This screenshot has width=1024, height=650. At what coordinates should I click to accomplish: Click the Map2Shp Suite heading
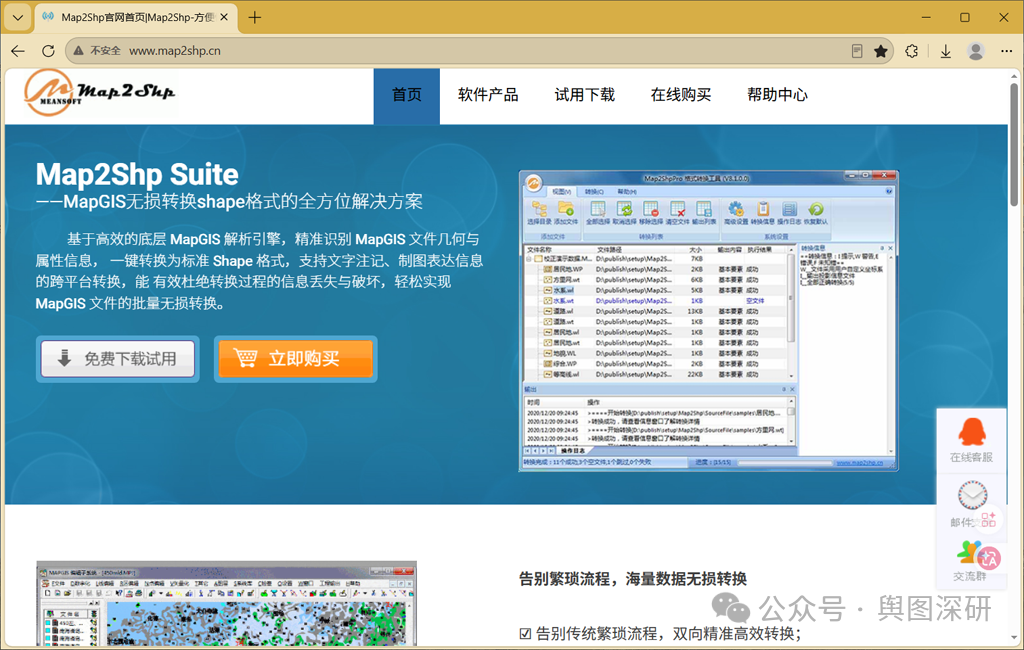137,174
